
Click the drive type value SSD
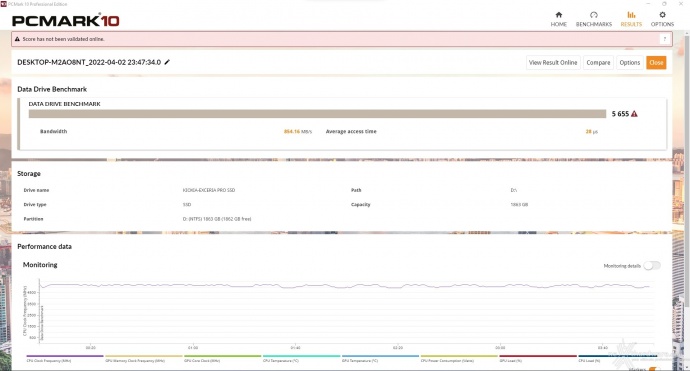(x=187, y=205)
